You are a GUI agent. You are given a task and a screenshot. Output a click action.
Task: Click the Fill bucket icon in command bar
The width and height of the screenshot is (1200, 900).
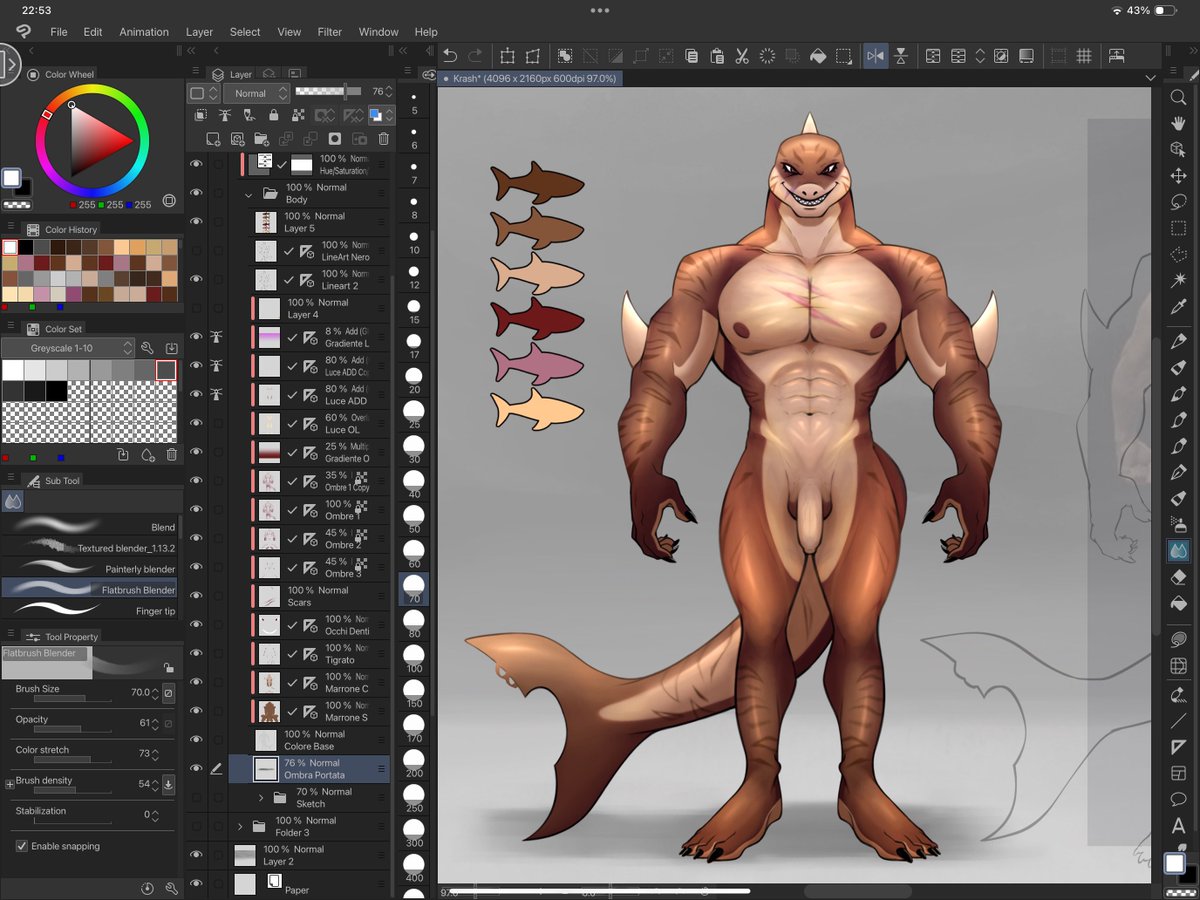point(818,56)
